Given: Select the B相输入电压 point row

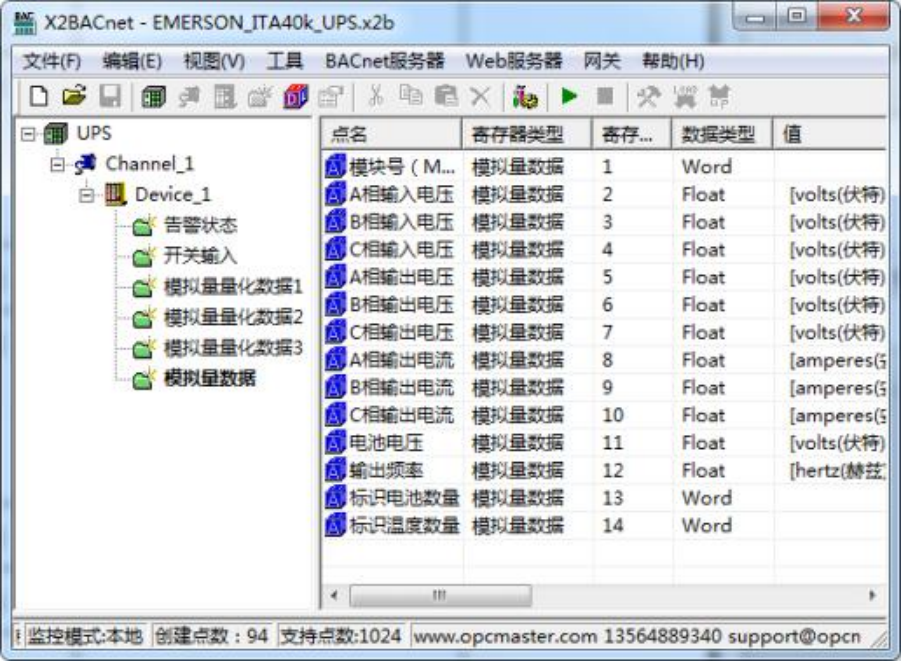Looking at the screenshot, I should 604,222.
